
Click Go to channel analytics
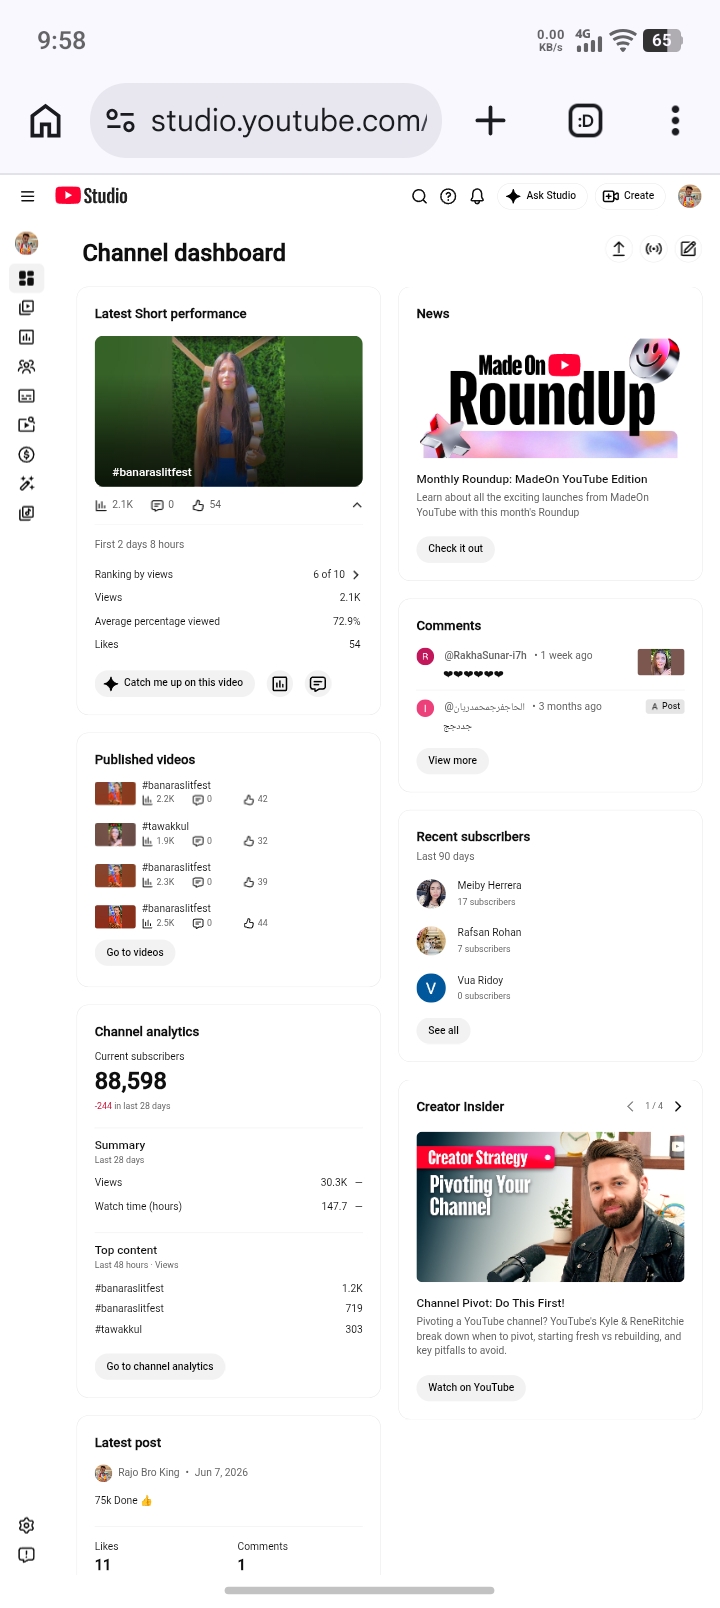160,1367
